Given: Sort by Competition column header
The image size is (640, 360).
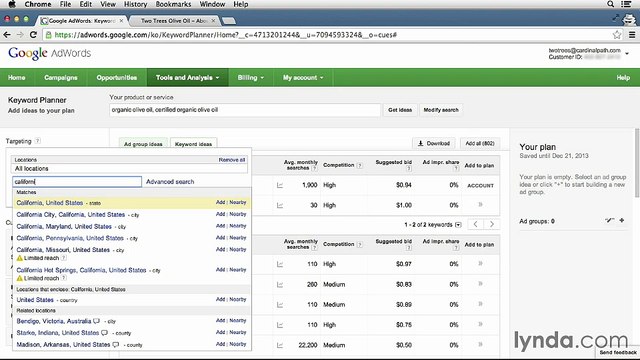Looking at the screenshot, I should click(x=338, y=165).
